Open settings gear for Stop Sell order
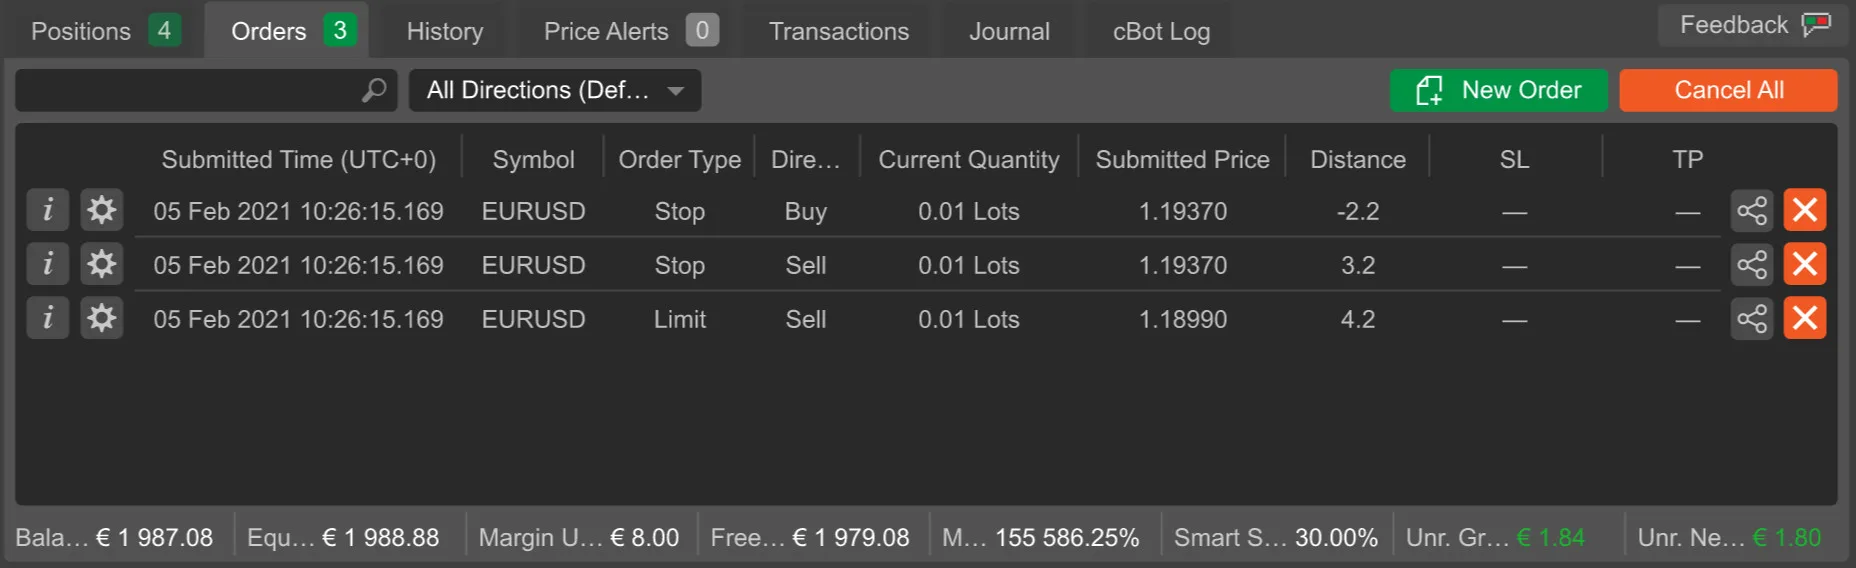 (101, 264)
